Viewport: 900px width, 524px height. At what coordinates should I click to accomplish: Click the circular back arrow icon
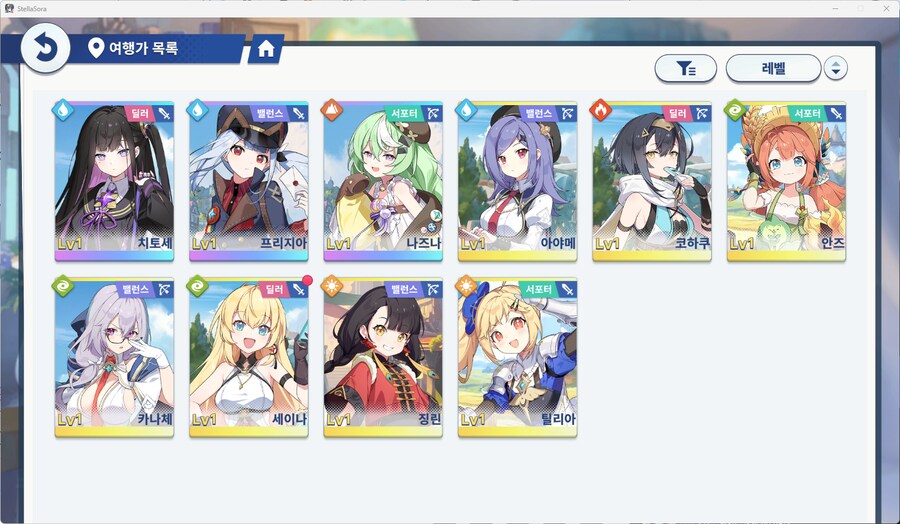point(45,48)
